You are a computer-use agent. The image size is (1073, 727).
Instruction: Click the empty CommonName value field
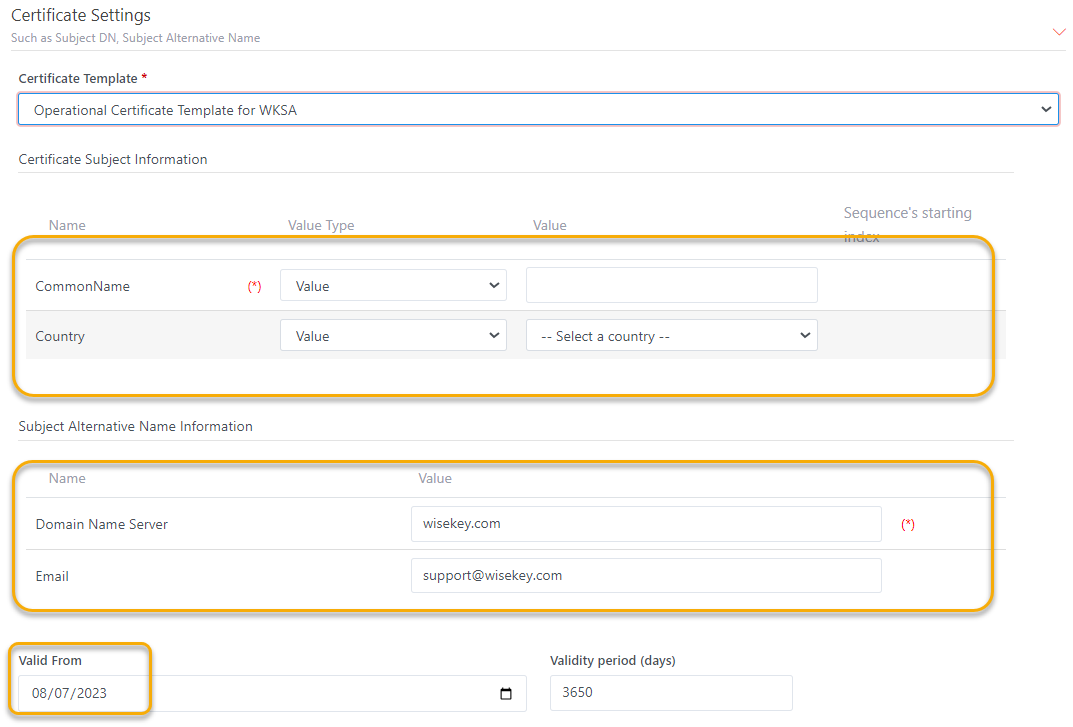[x=671, y=285]
